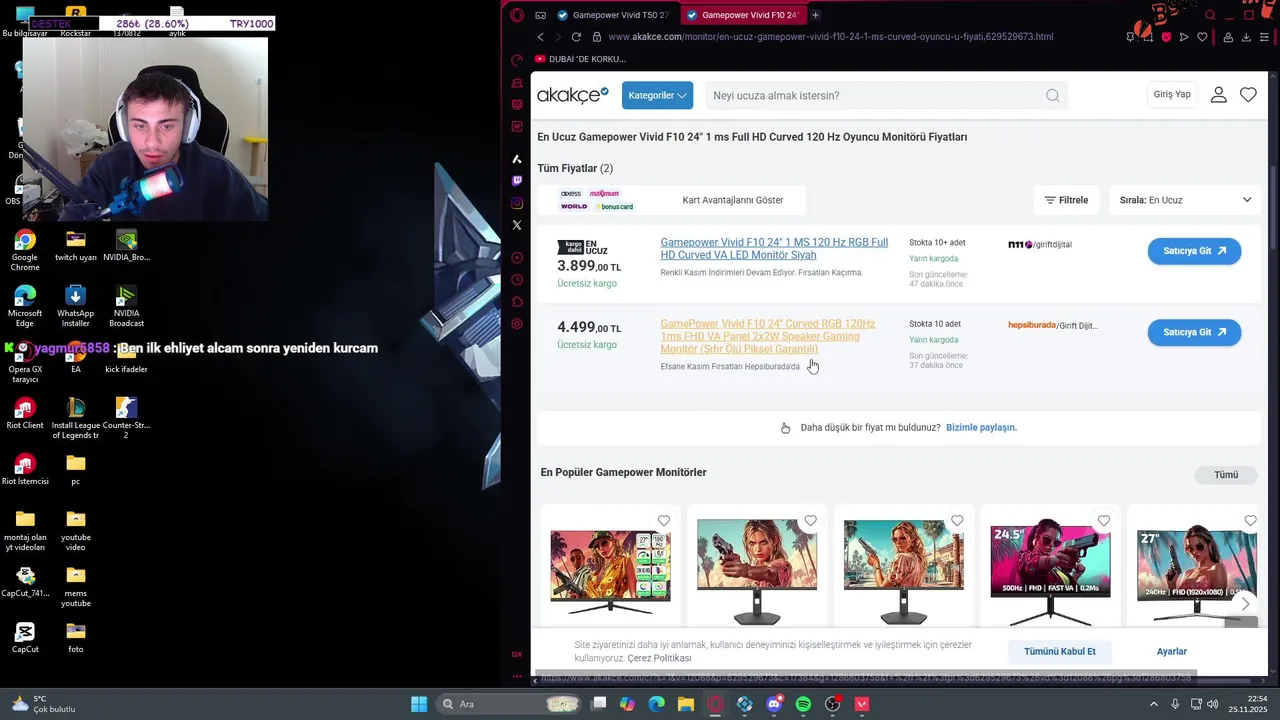The width and height of the screenshot is (1280, 720).
Task: Open File Explorer from the taskbar
Action: pyautogui.click(x=685, y=704)
